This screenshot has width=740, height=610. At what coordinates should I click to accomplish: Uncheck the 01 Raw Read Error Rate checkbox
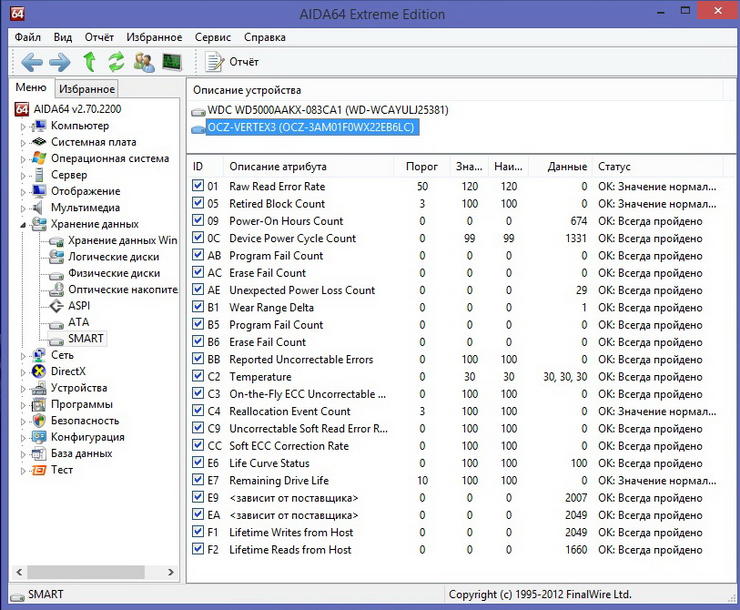point(198,185)
